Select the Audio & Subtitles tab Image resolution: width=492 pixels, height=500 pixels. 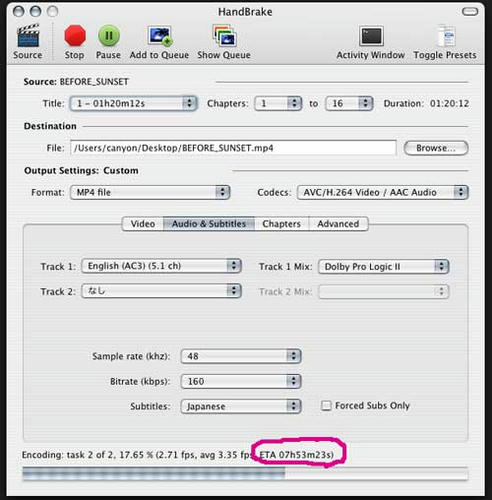click(209, 224)
